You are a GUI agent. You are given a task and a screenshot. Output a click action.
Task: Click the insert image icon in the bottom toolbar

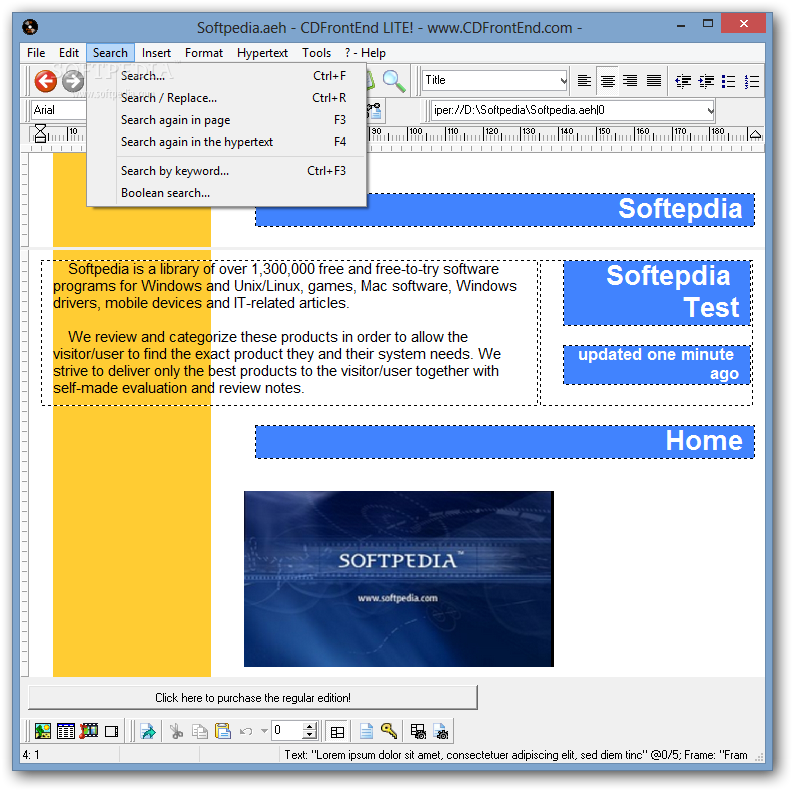click(42, 731)
